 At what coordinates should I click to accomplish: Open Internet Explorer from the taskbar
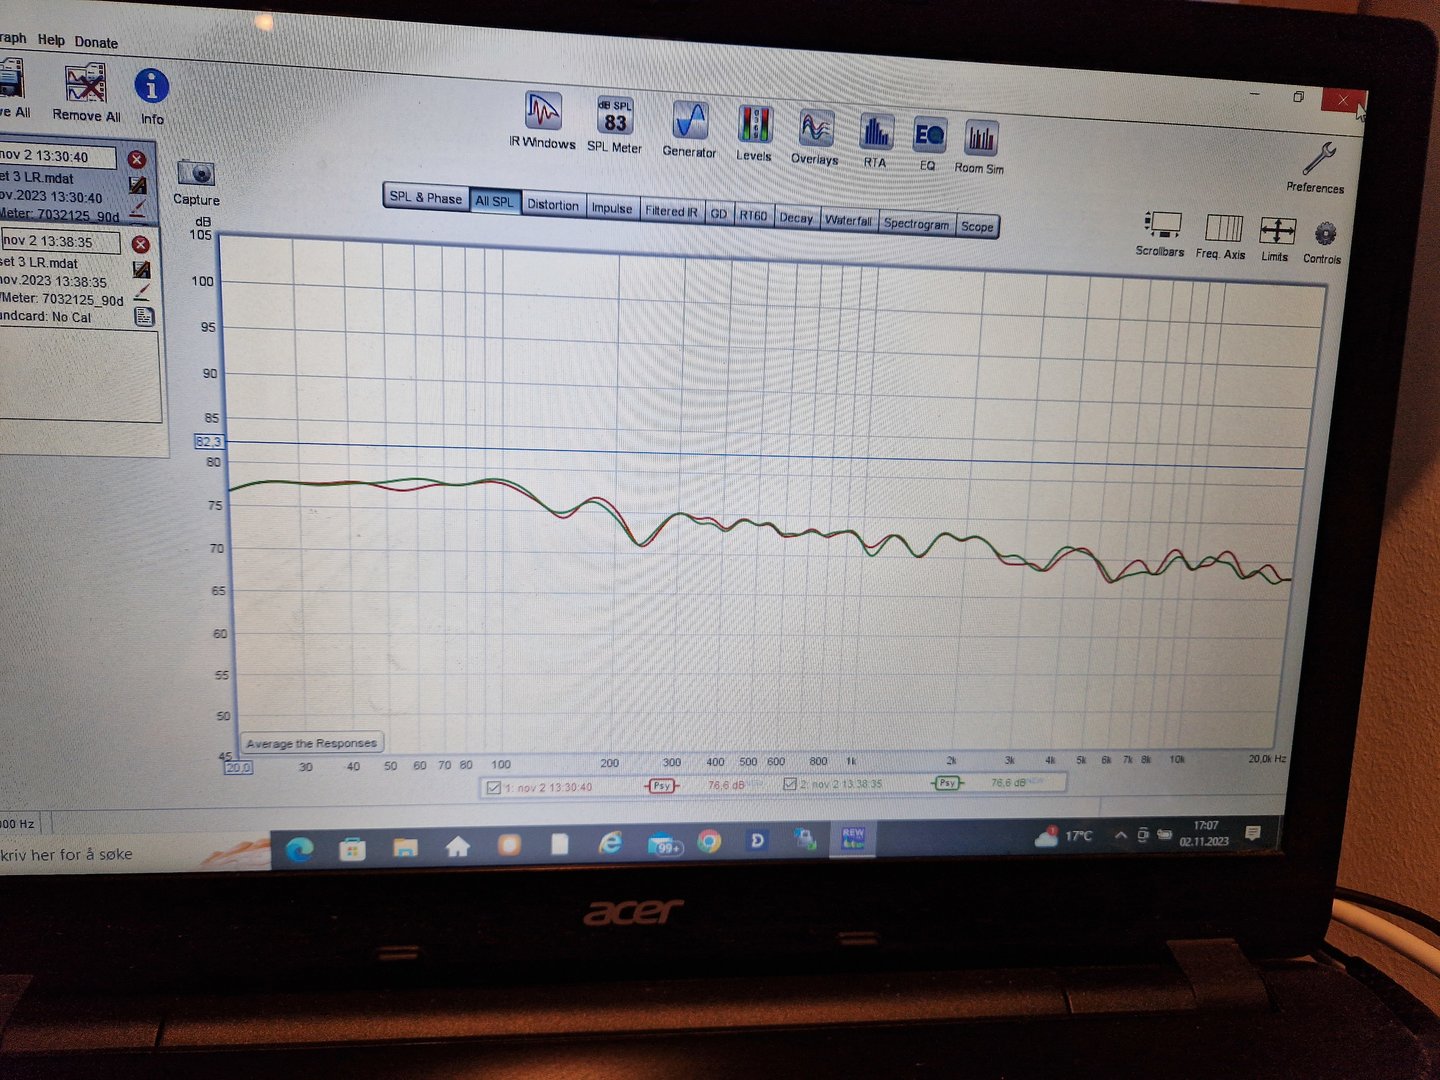[610, 844]
